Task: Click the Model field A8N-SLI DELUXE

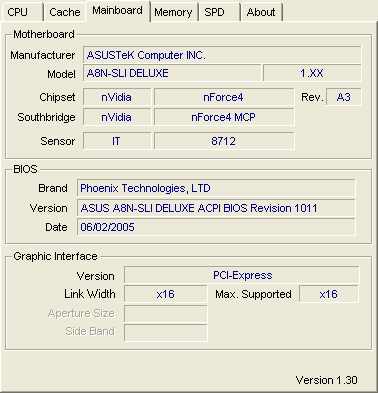Action: point(172,73)
